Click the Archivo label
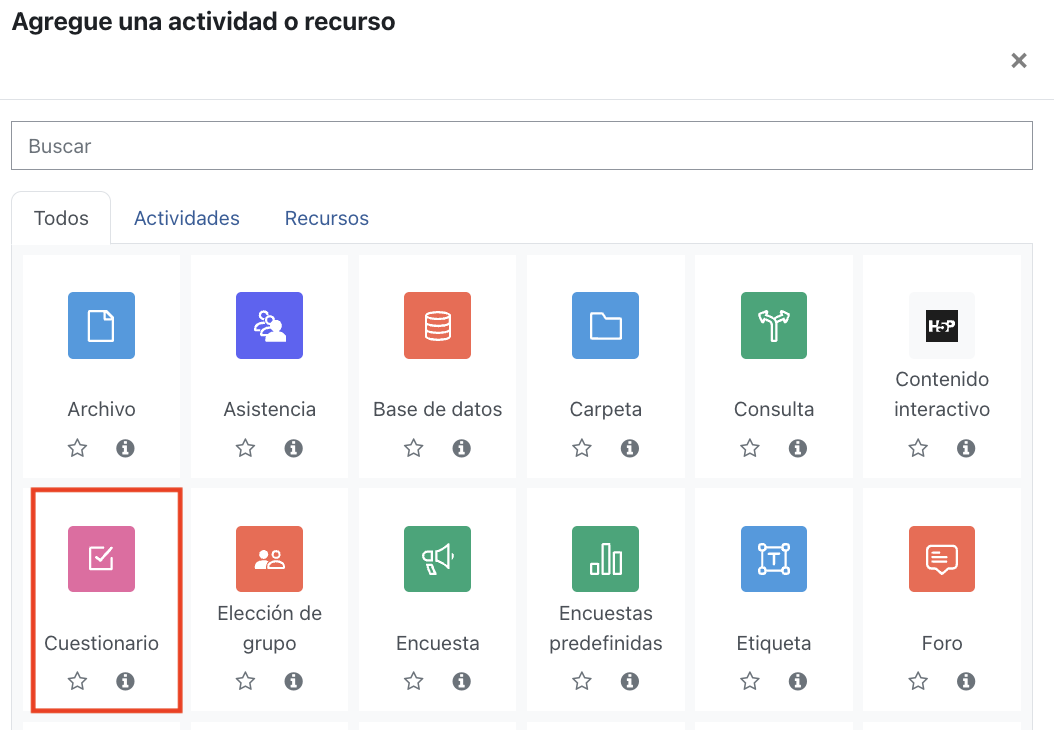 [x=102, y=409]
